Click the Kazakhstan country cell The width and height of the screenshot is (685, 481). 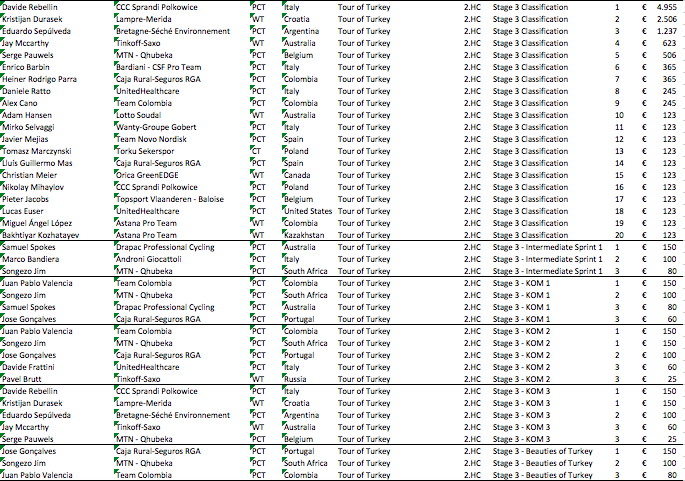click(x=304, y=235)
